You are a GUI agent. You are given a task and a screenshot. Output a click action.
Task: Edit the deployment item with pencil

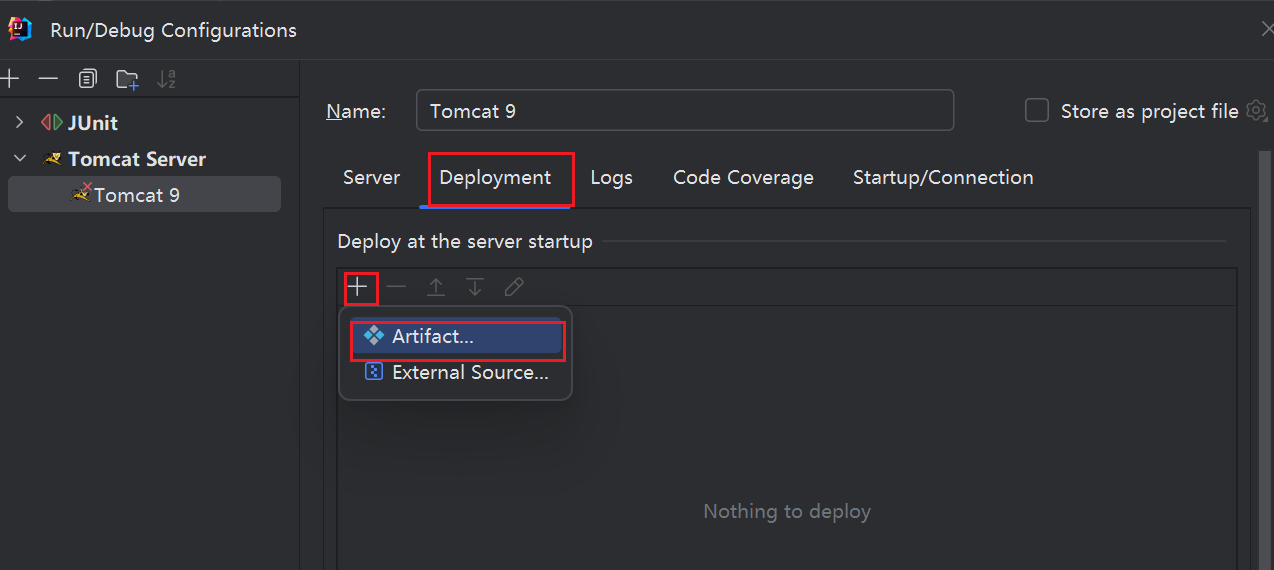pyautogui.click(x=514, y=288)
